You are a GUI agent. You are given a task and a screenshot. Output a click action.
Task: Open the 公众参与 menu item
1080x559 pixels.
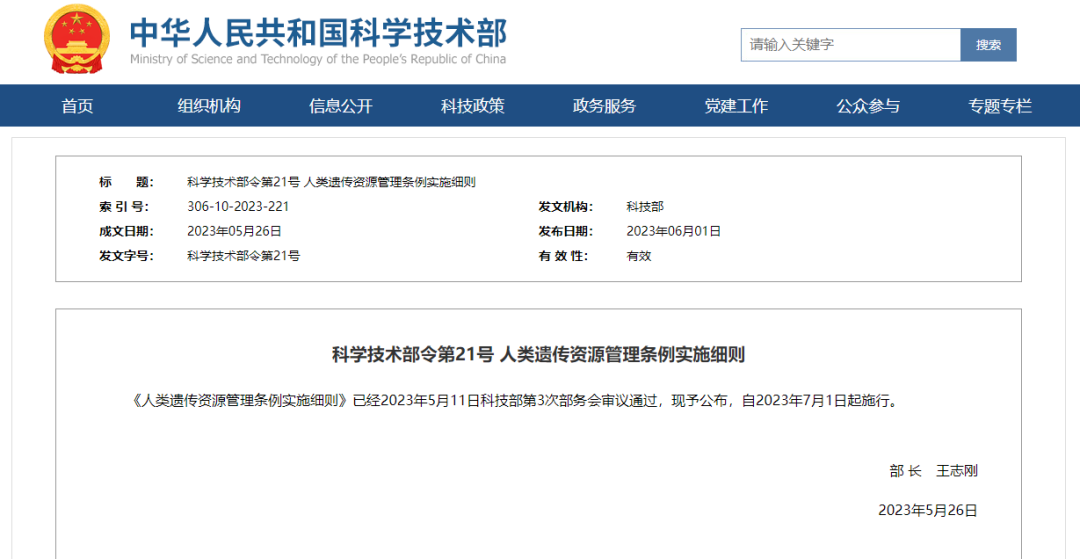[868, 106]
